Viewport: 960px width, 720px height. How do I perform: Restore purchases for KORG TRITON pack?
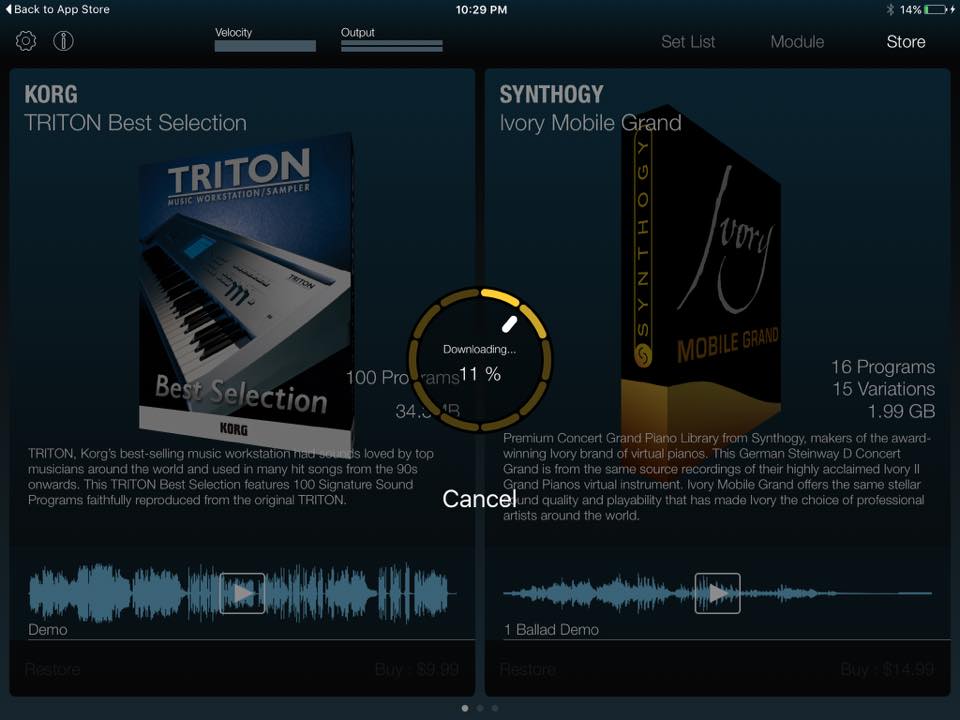click(x=51, y=670)
